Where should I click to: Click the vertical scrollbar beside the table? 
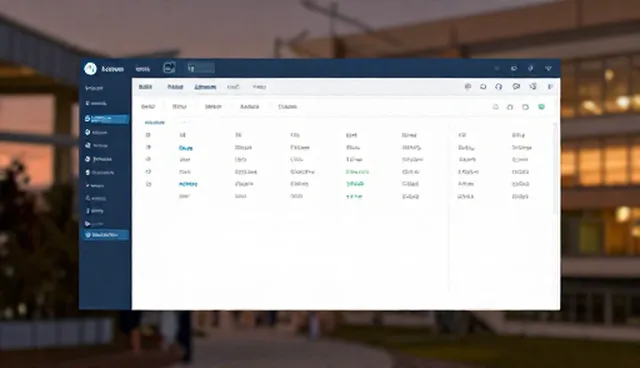(555, 167)
